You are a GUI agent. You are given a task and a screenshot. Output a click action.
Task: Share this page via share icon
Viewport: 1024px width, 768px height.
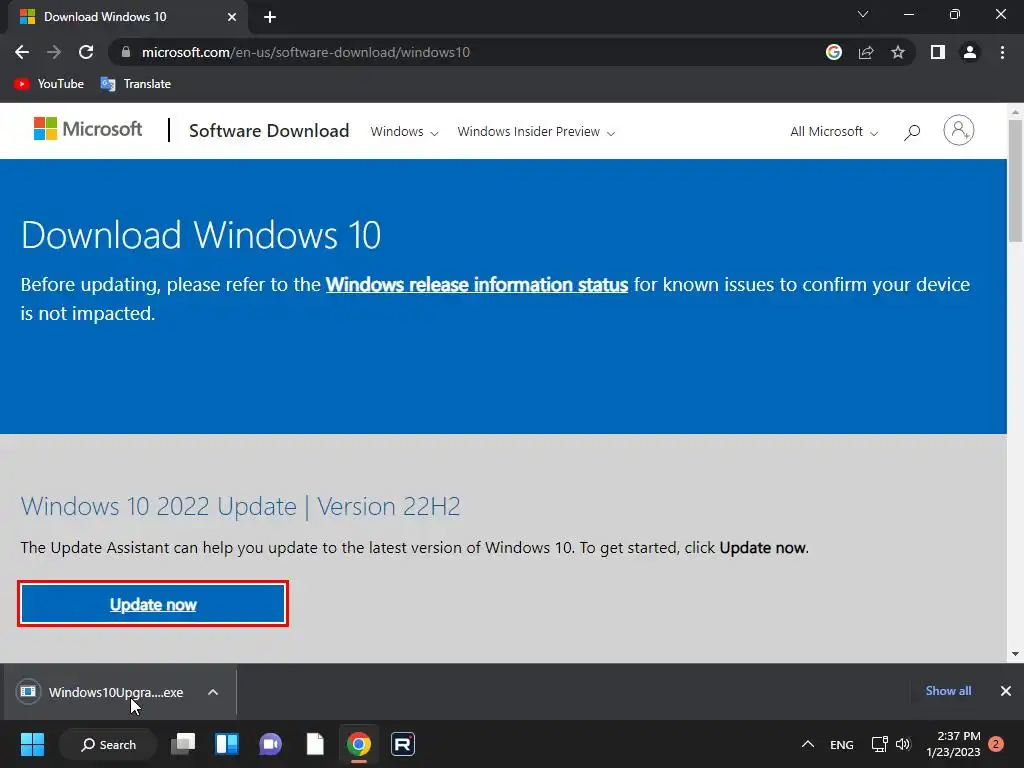point(866,52)
